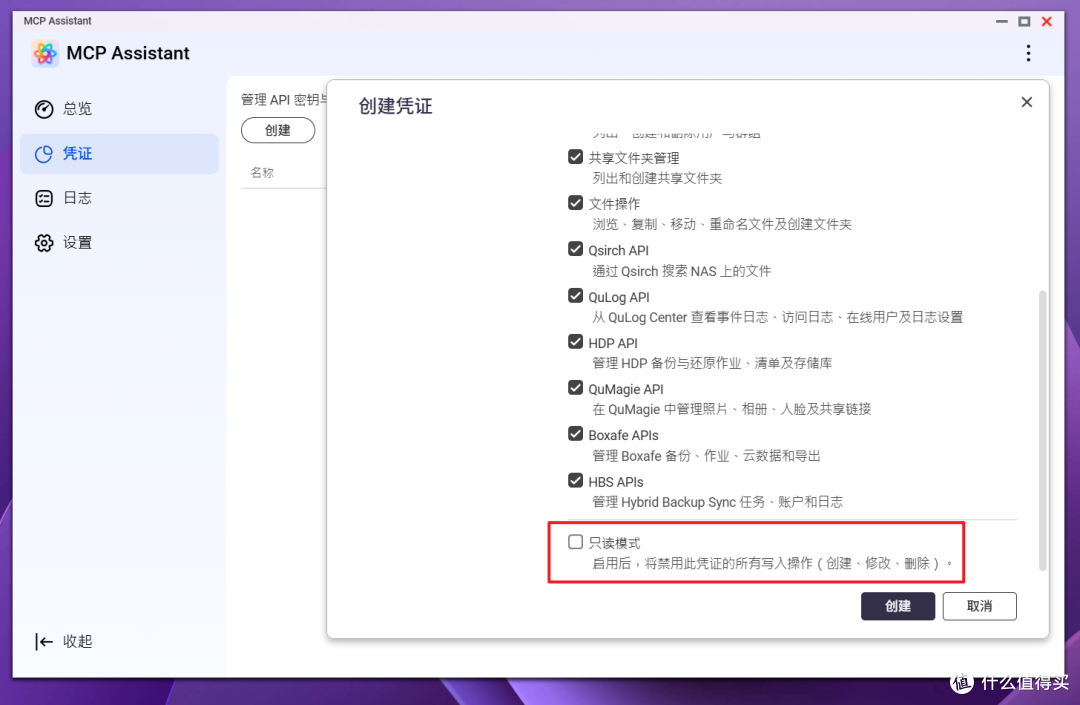1080x705 pixels.
Task: Click the MCP Assistant flower logo icon
Action: (45, 53)
